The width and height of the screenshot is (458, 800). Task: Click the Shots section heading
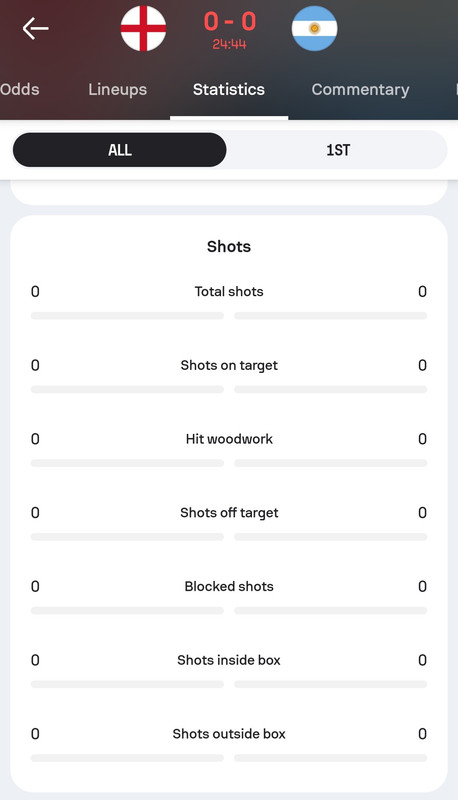[x=229, y=246]
